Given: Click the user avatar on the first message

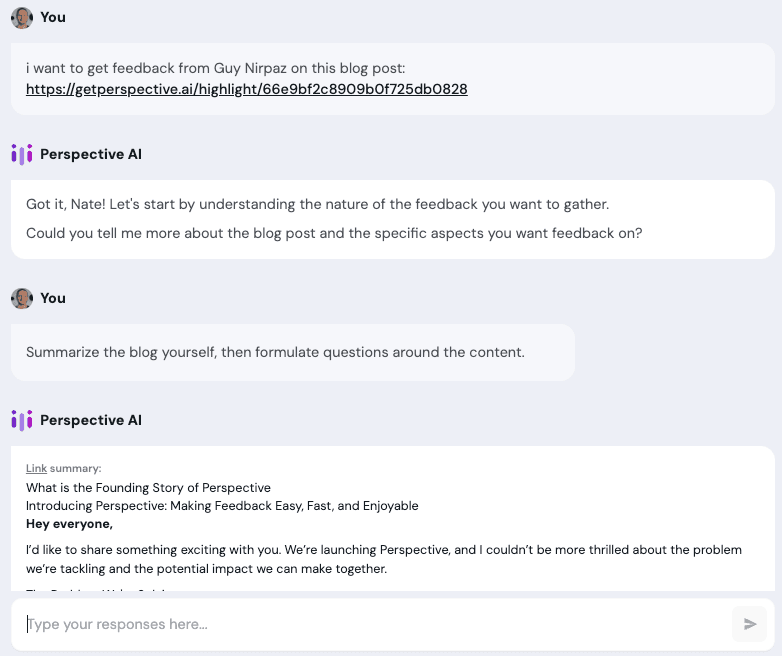Looking at the screenshot, I should pos(22,17).
